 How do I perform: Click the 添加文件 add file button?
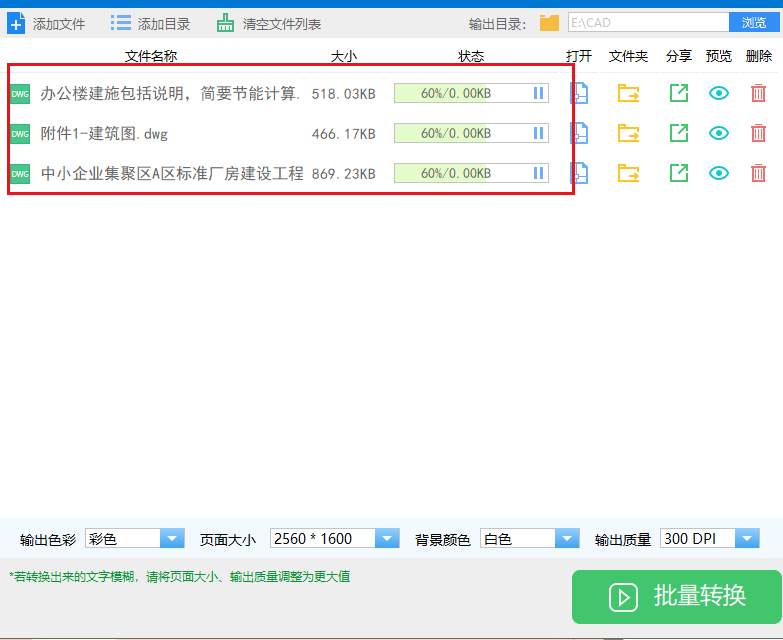point(46,23)
